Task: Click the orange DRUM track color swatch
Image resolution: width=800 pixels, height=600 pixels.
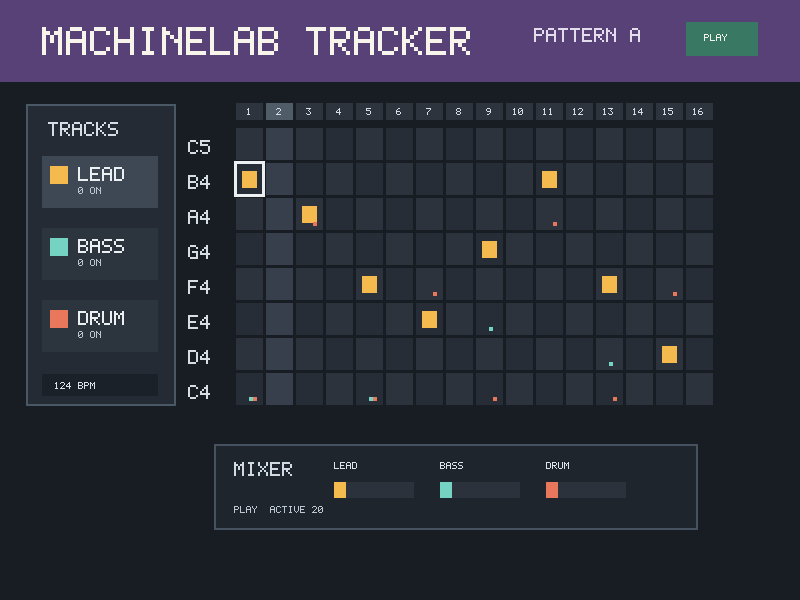Action: (59, 318)
